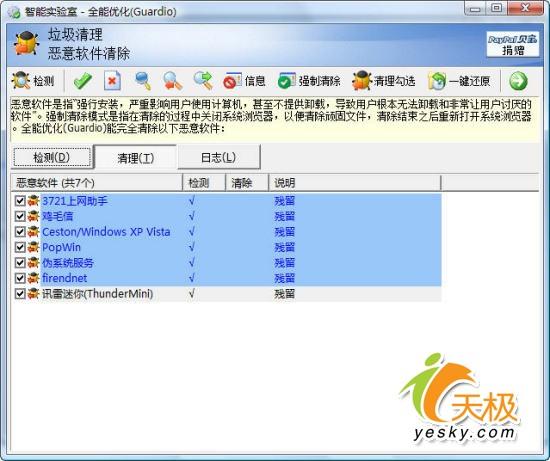
Task: Uncheck the 伪系统服务 checkbox
Action: click(20, 263)
